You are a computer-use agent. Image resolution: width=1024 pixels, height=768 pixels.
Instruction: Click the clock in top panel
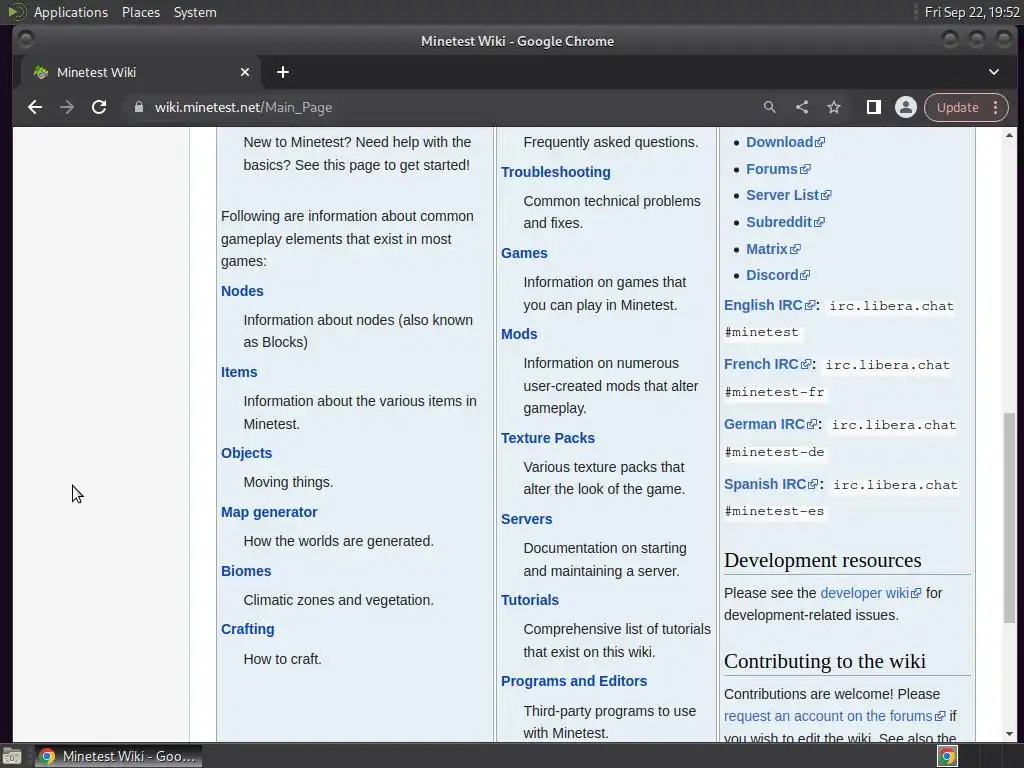pyautogui.click(x=972, y=12)
